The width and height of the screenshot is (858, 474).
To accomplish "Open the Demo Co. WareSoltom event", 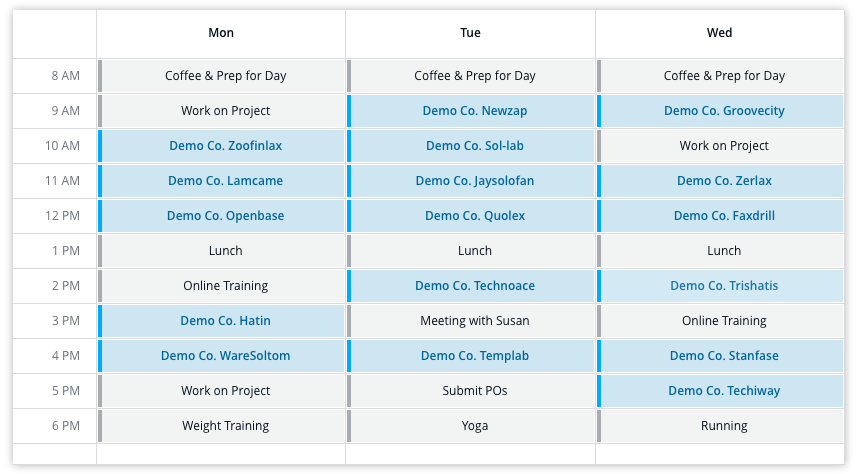I will (x=225, y=356).
